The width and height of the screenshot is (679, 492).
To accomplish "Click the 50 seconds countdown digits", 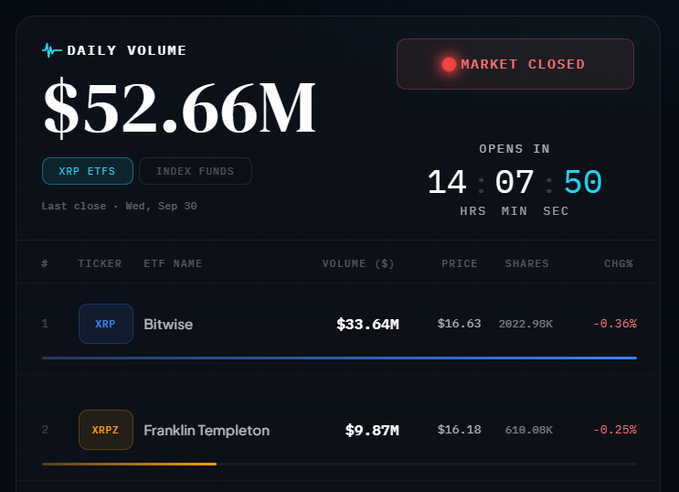I will 583,182.
